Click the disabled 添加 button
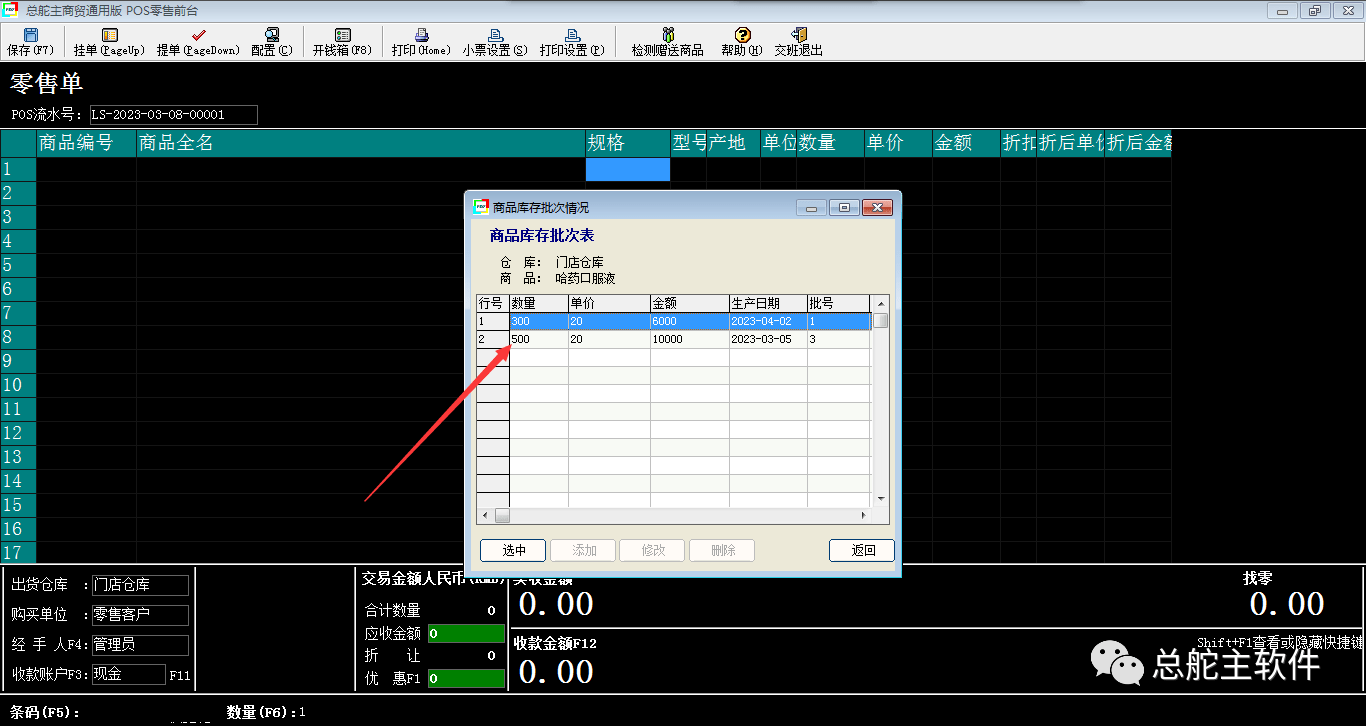This screenshot has width=1366, height=726. tap(582, 550)
